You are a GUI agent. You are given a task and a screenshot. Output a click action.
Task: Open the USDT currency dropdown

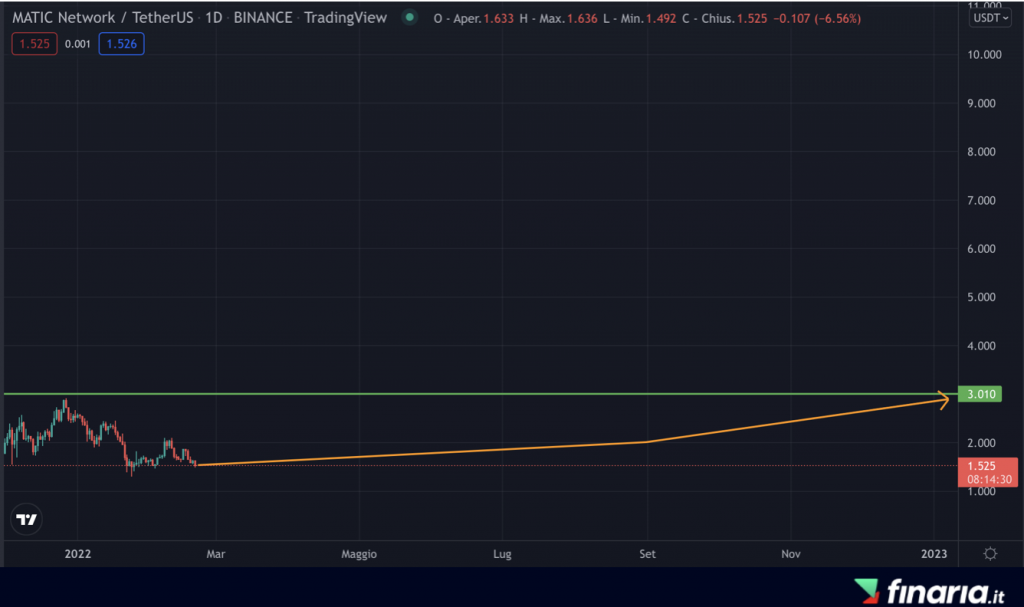pyautogui.click(x=990, y=18)
